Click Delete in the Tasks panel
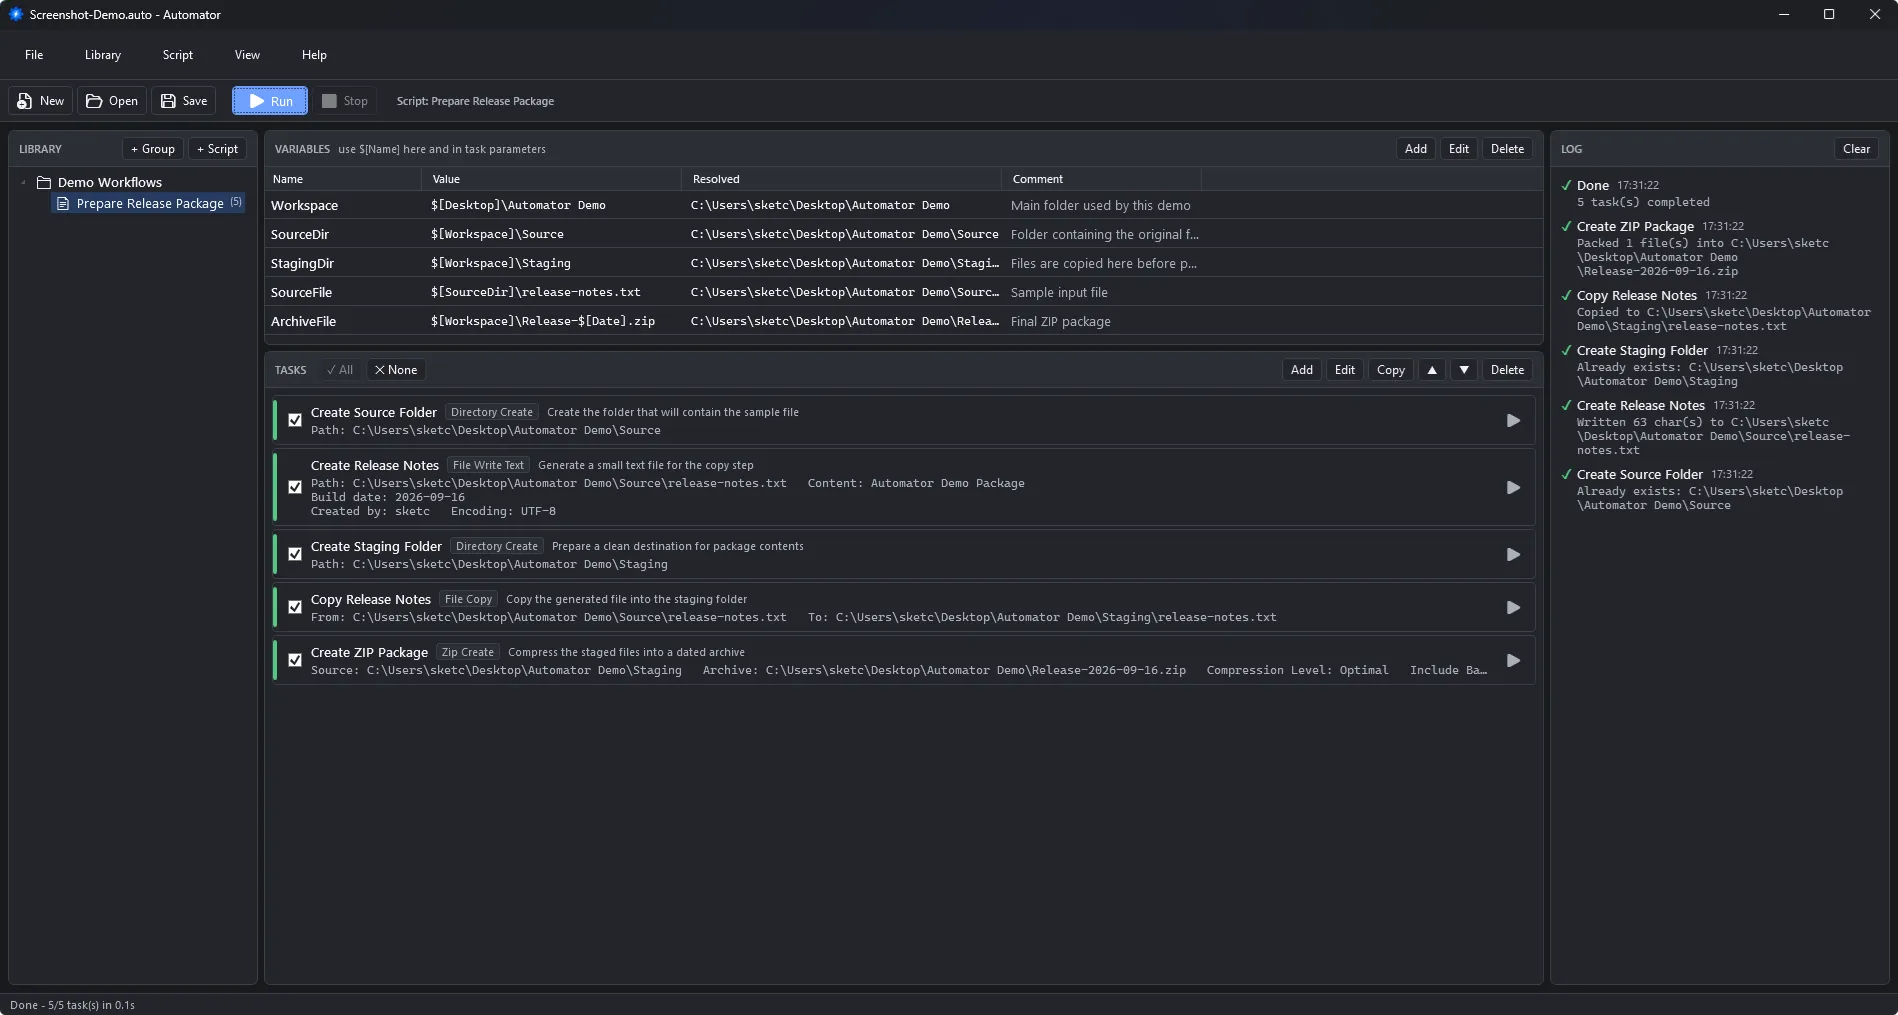 tap(1507, 370)
